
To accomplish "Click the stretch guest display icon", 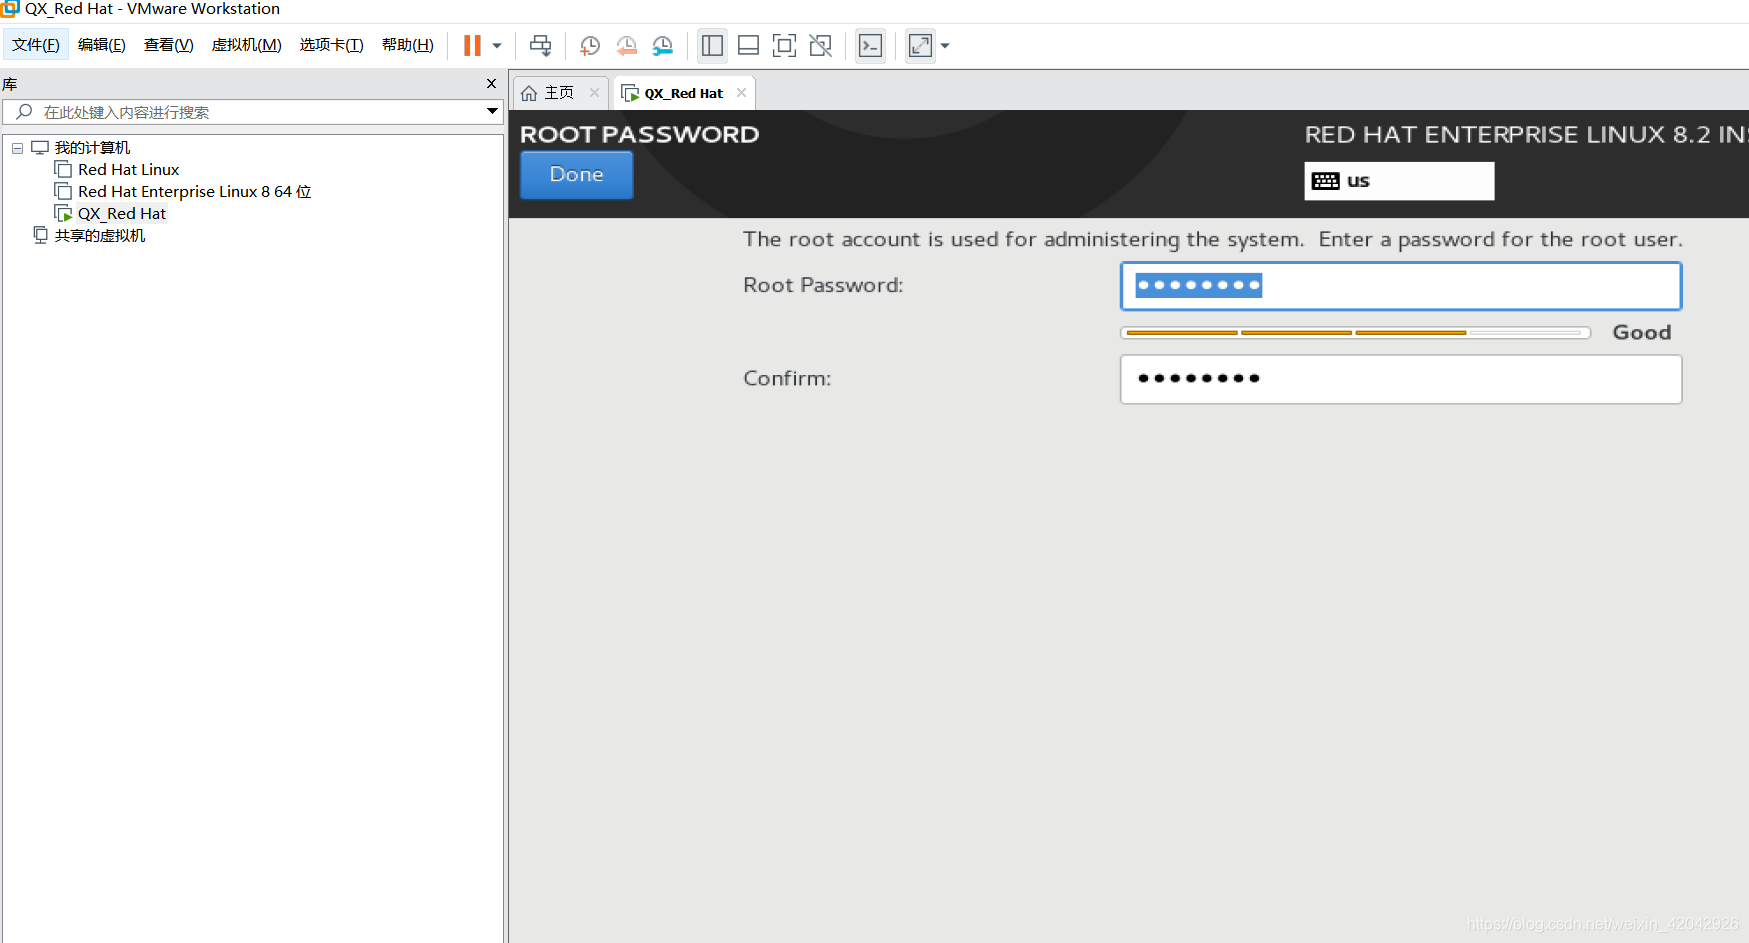I will point(920,45).
